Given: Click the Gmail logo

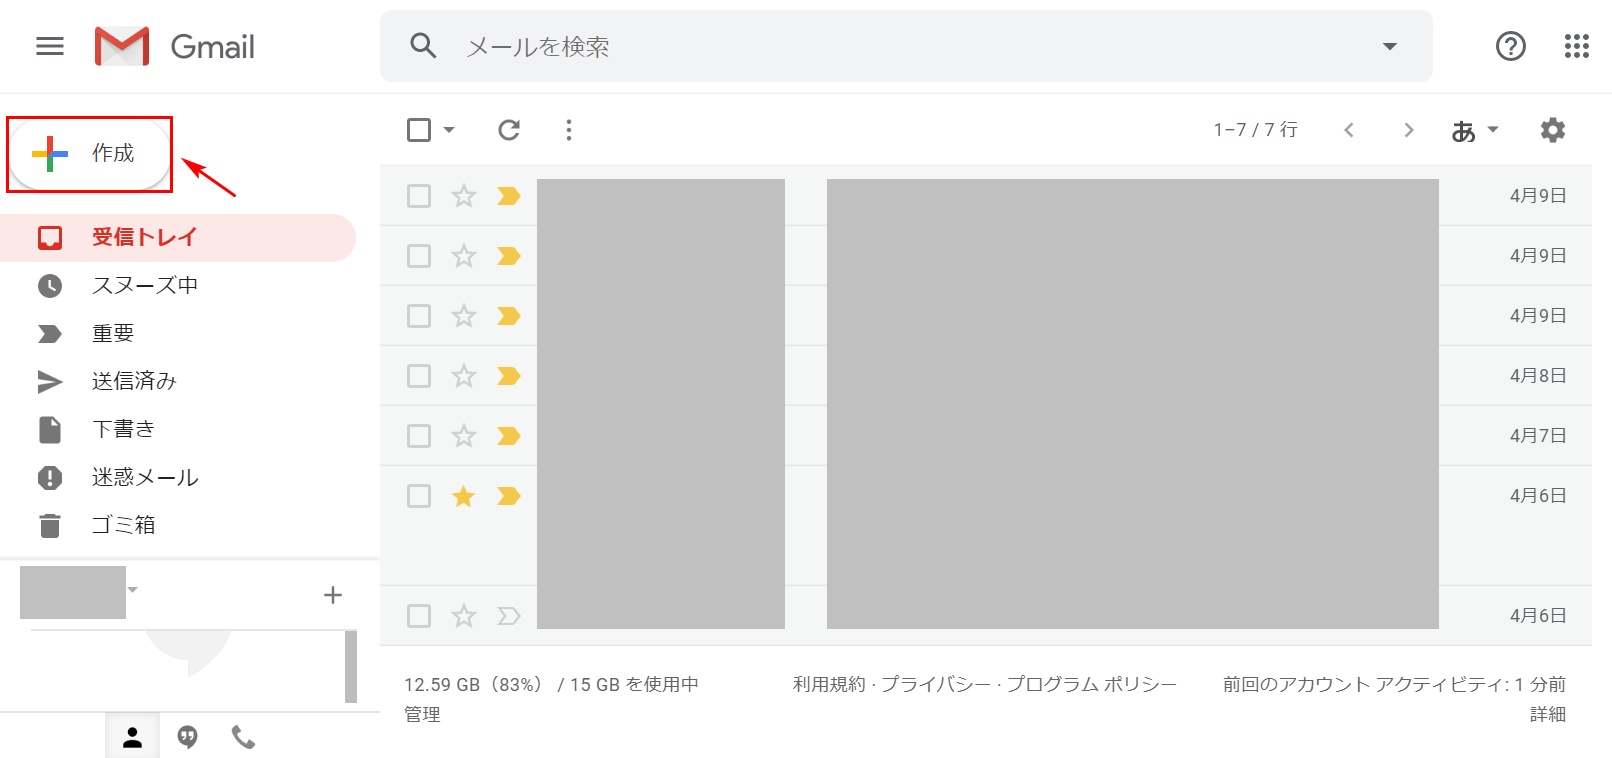Looking at the screenshot, I should tap(175, 46).
